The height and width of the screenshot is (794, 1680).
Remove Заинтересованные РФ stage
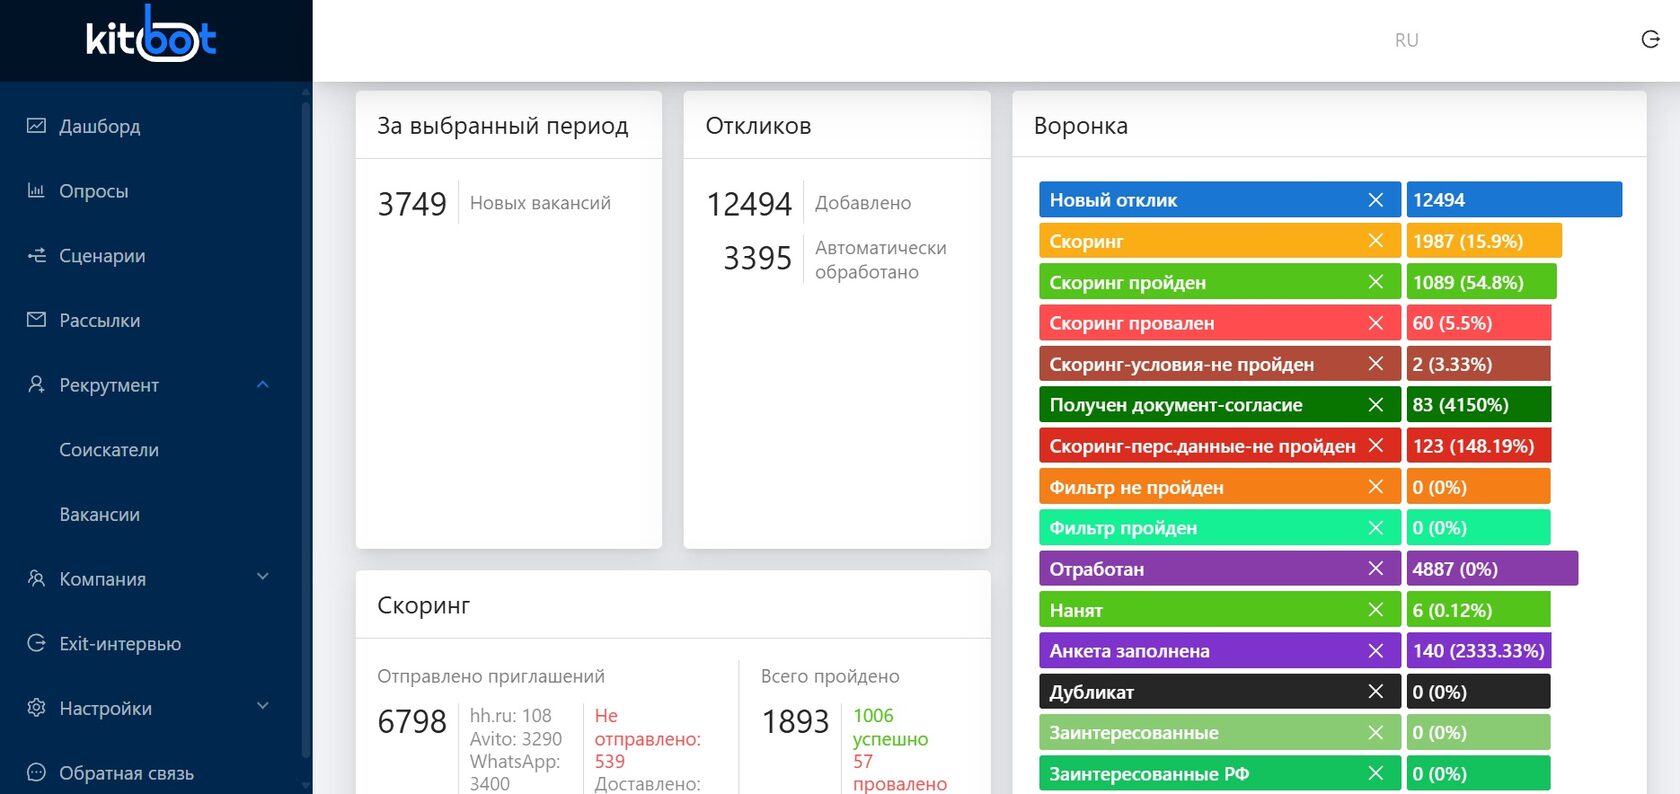coord(1376,774)
